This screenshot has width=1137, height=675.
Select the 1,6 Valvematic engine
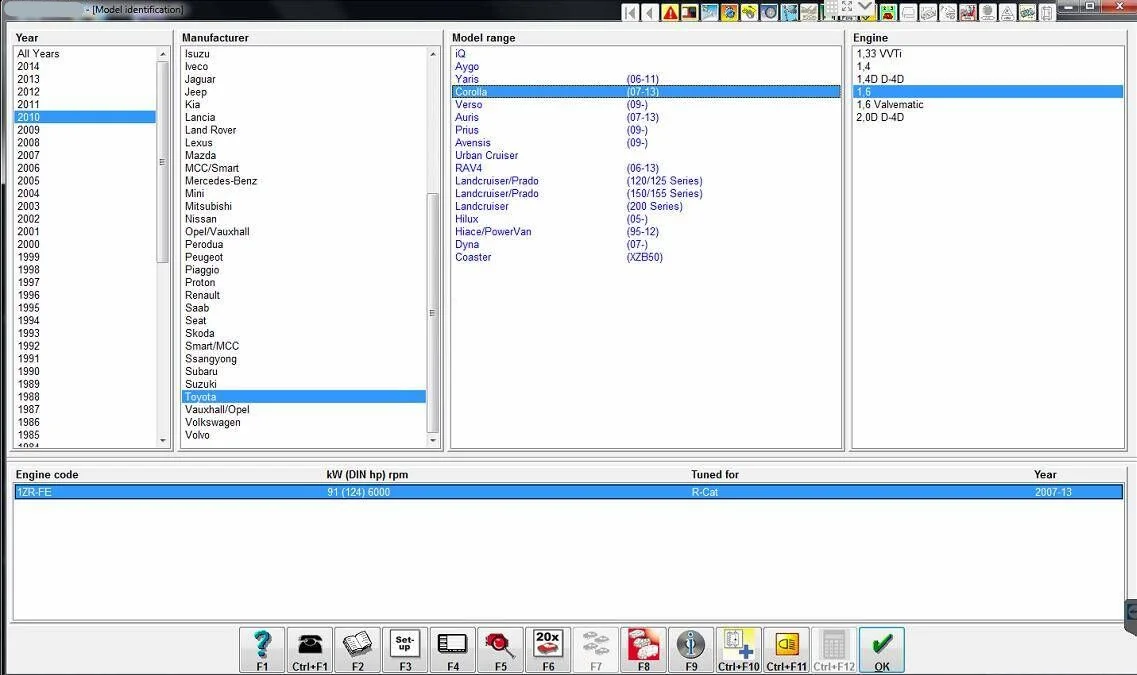(890, 105)
